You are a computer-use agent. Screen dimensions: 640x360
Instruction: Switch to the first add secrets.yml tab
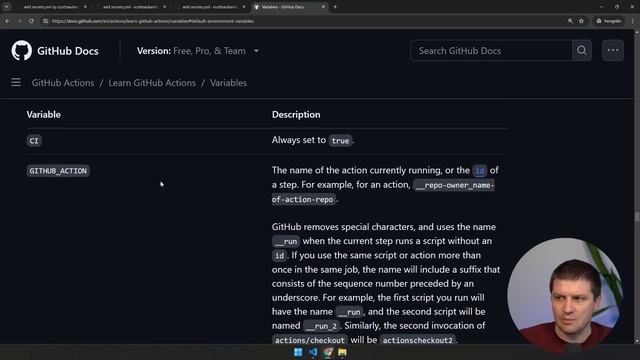click(51, 7)
